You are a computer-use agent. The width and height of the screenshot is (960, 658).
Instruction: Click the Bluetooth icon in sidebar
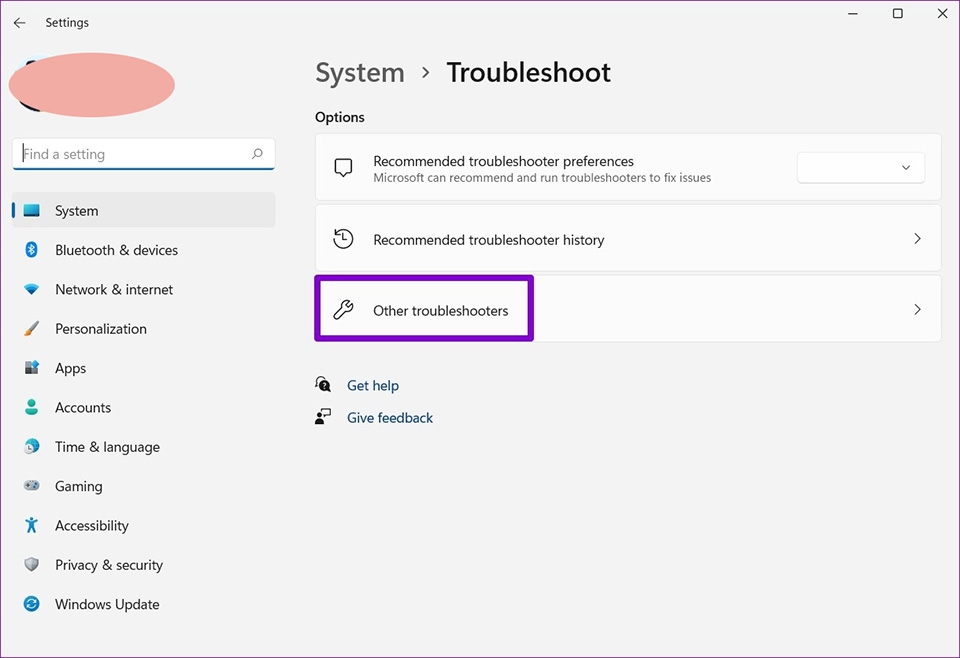31,250
